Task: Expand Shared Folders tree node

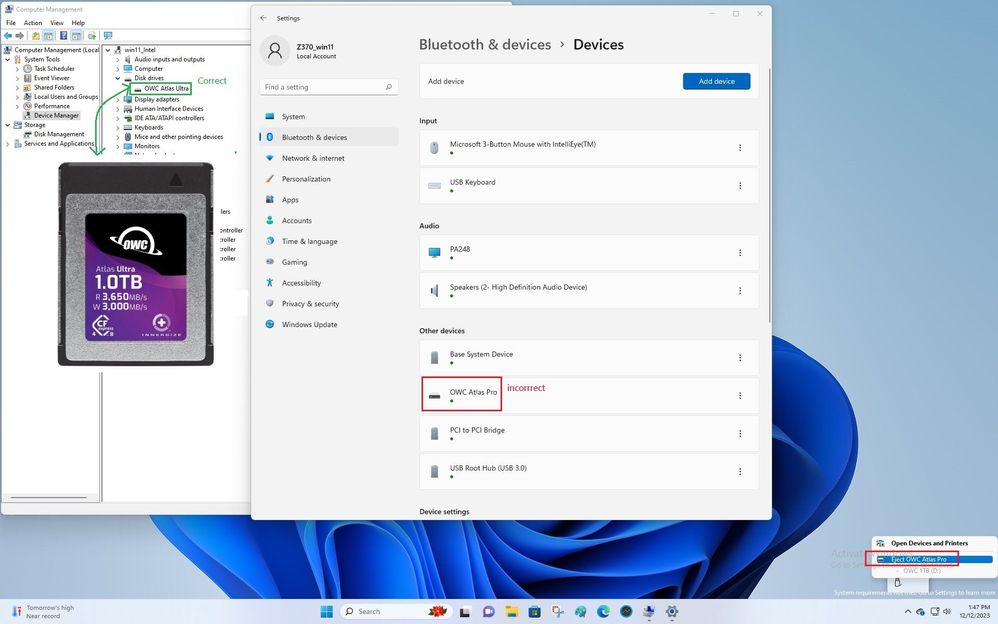Action: click(17, 88)
